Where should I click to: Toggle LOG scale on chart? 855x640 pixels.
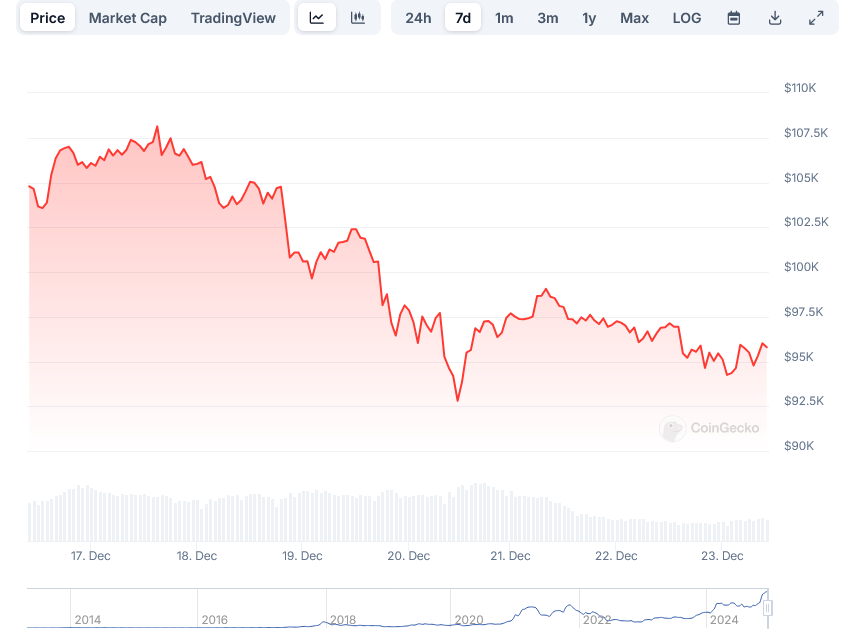(687, 18)
